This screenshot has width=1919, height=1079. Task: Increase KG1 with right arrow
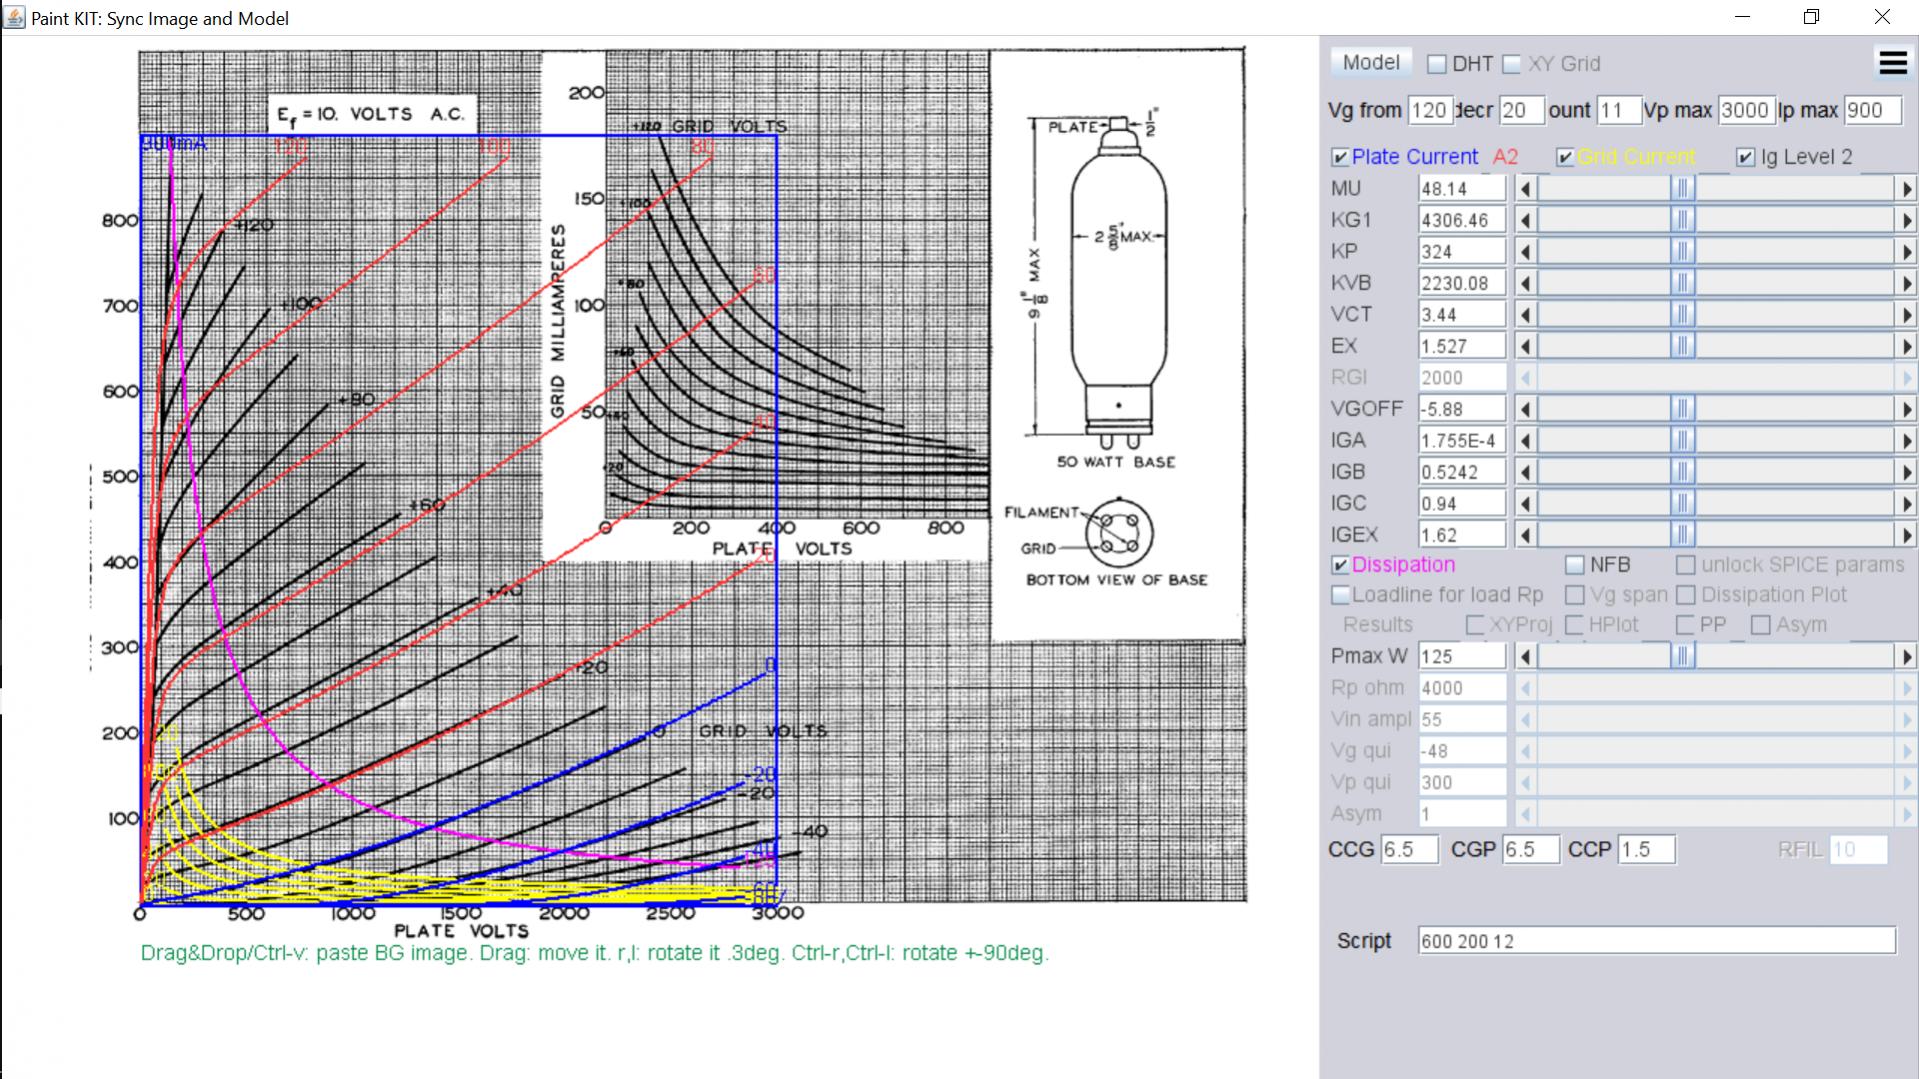(x=1906, y=220)
